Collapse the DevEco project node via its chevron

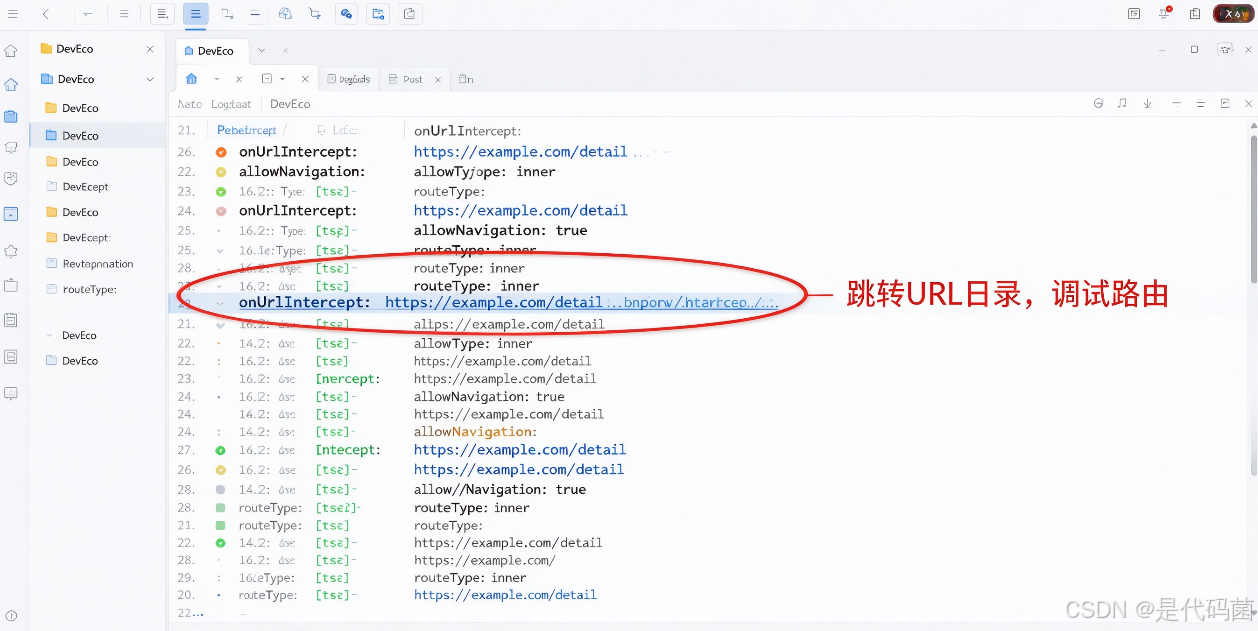click(150, 79)
